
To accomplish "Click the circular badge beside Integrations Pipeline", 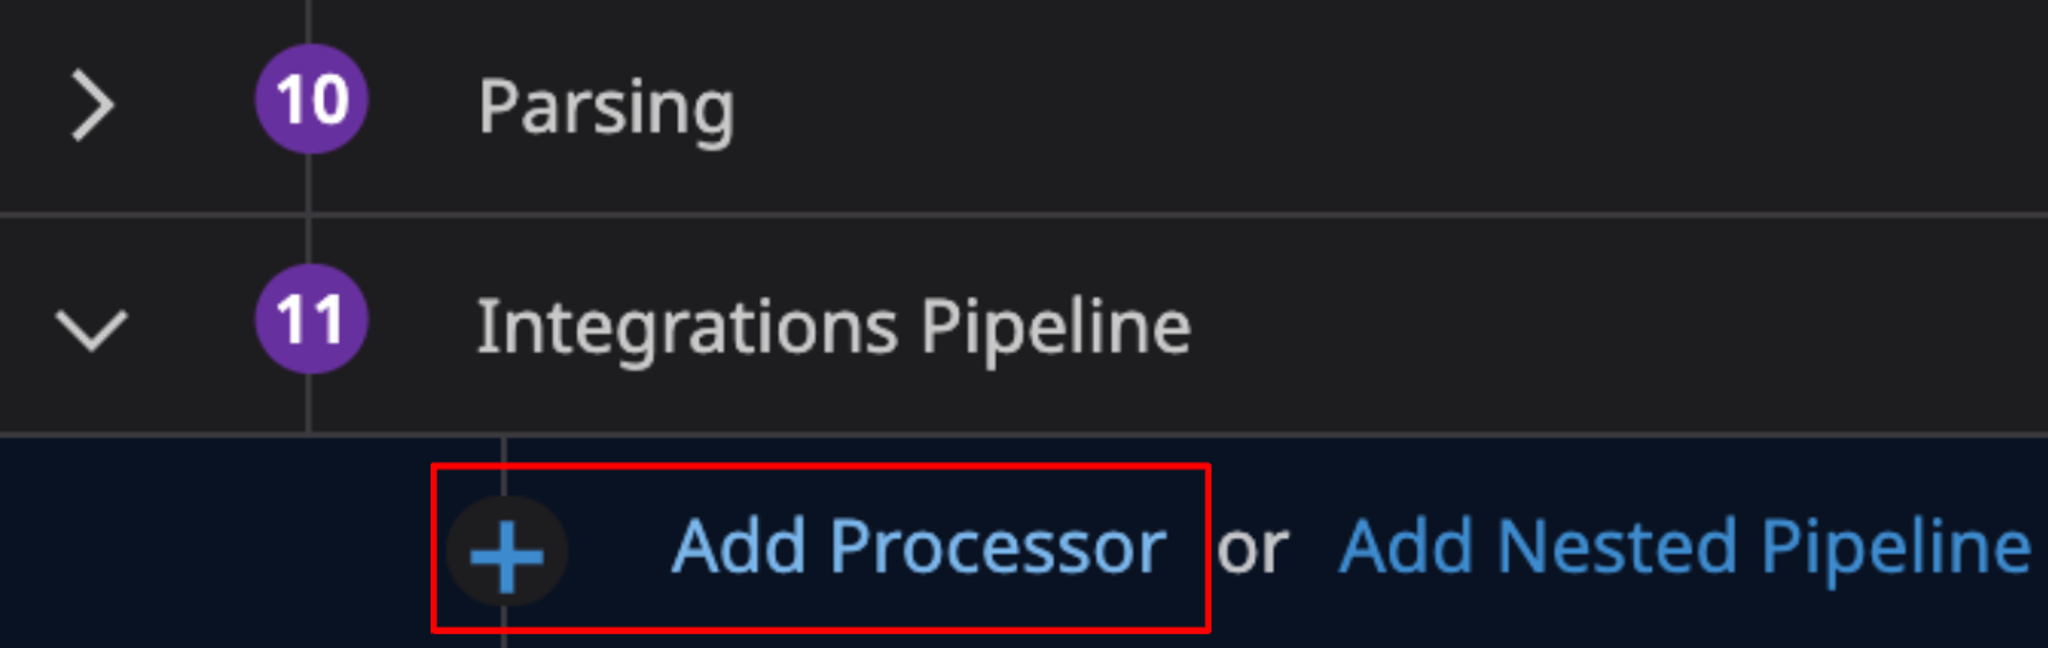I will pyautogui.click(x=313, y=322).
